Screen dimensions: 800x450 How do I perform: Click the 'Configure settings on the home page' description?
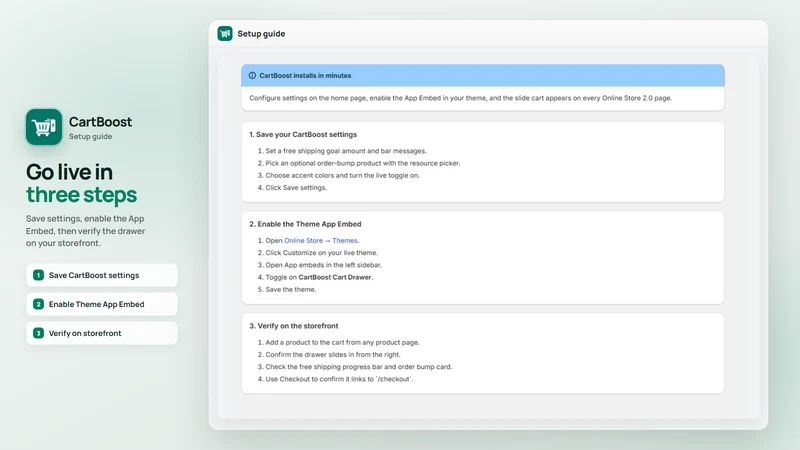coord(460,98)
